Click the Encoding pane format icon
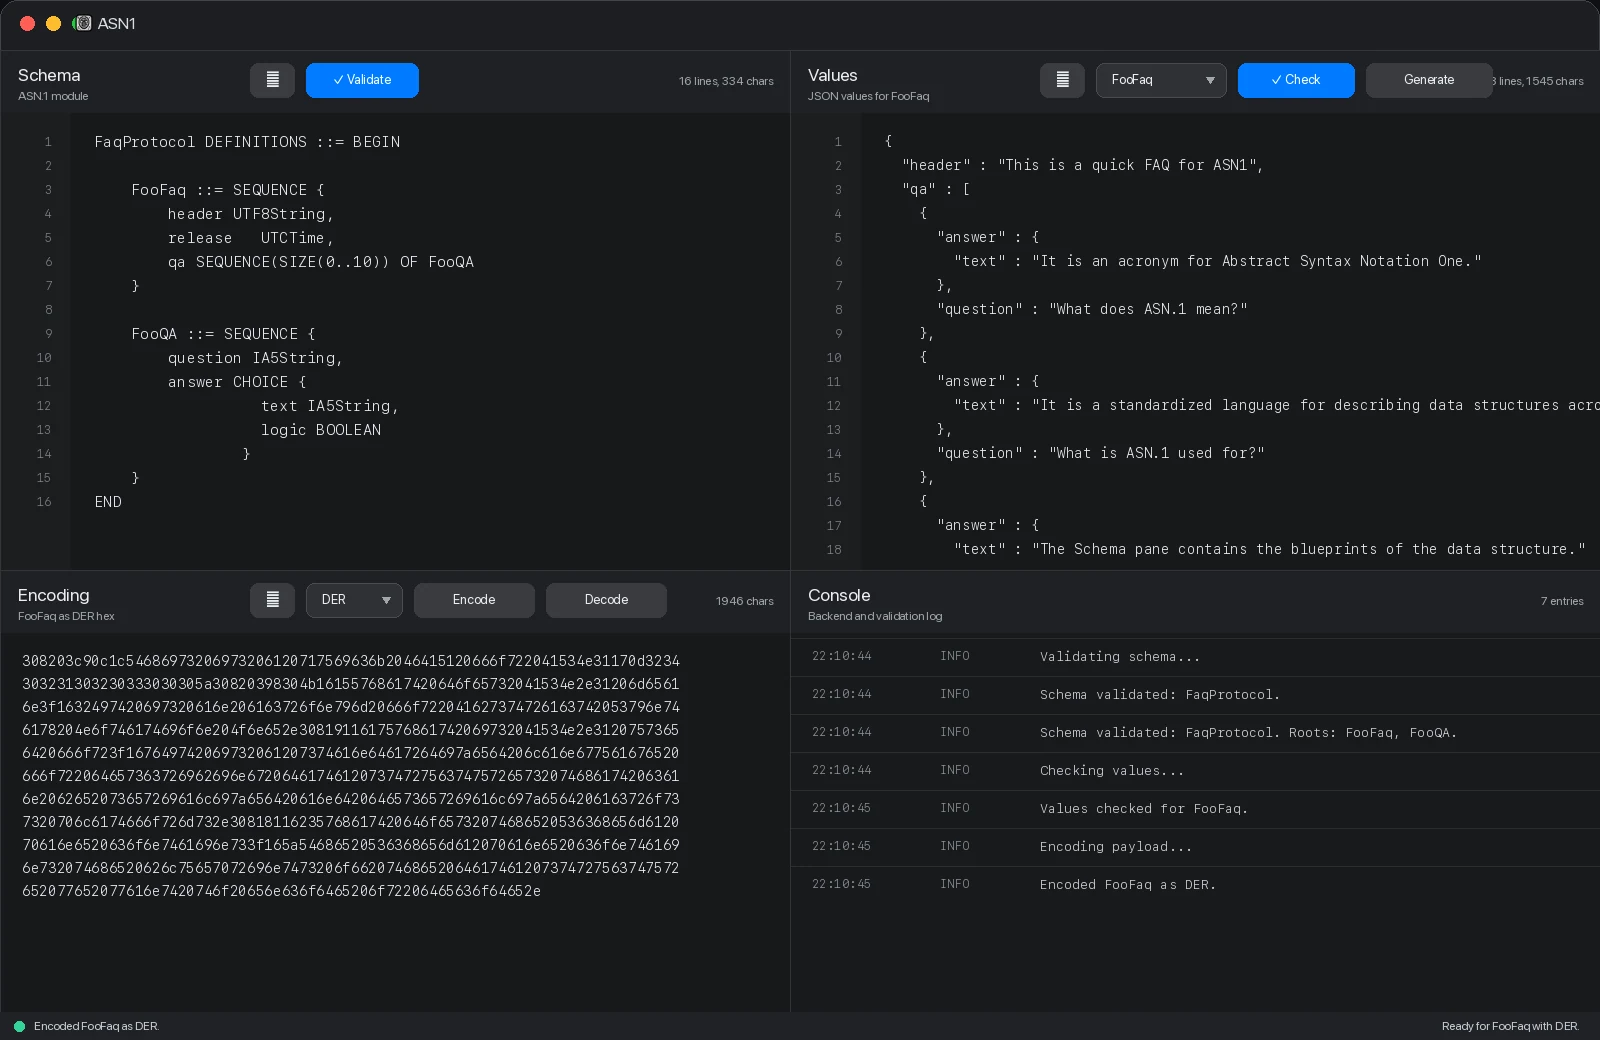Screen dimensions: 1600x1040 point(272,600)
